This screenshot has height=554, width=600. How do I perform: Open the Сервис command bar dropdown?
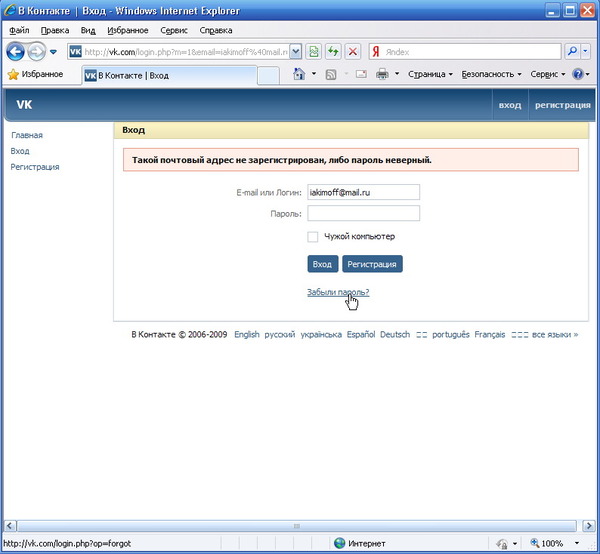548,74
